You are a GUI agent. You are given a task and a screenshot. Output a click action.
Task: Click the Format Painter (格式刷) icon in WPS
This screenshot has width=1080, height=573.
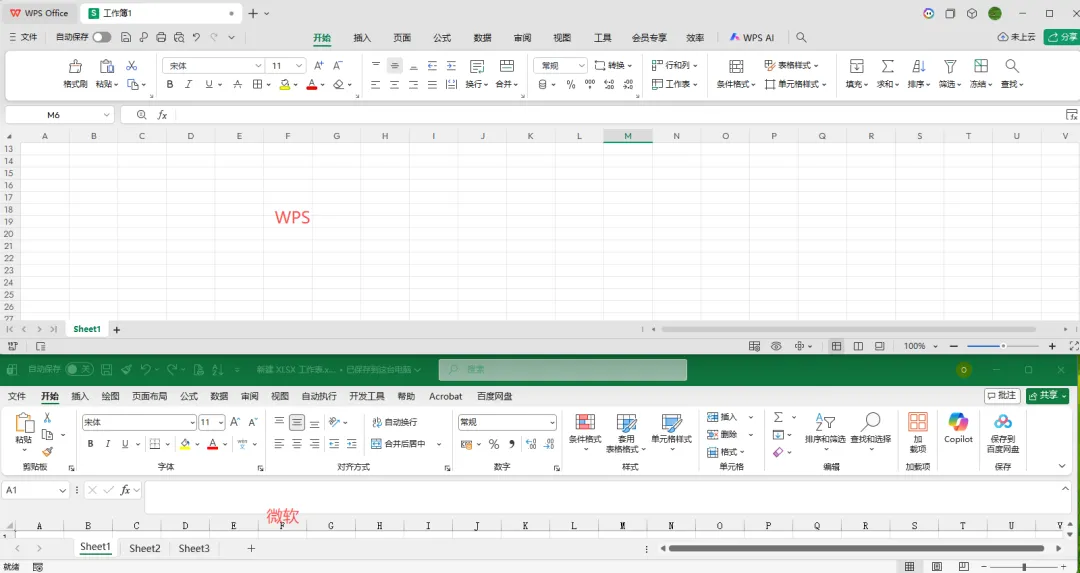click(75, 66)
